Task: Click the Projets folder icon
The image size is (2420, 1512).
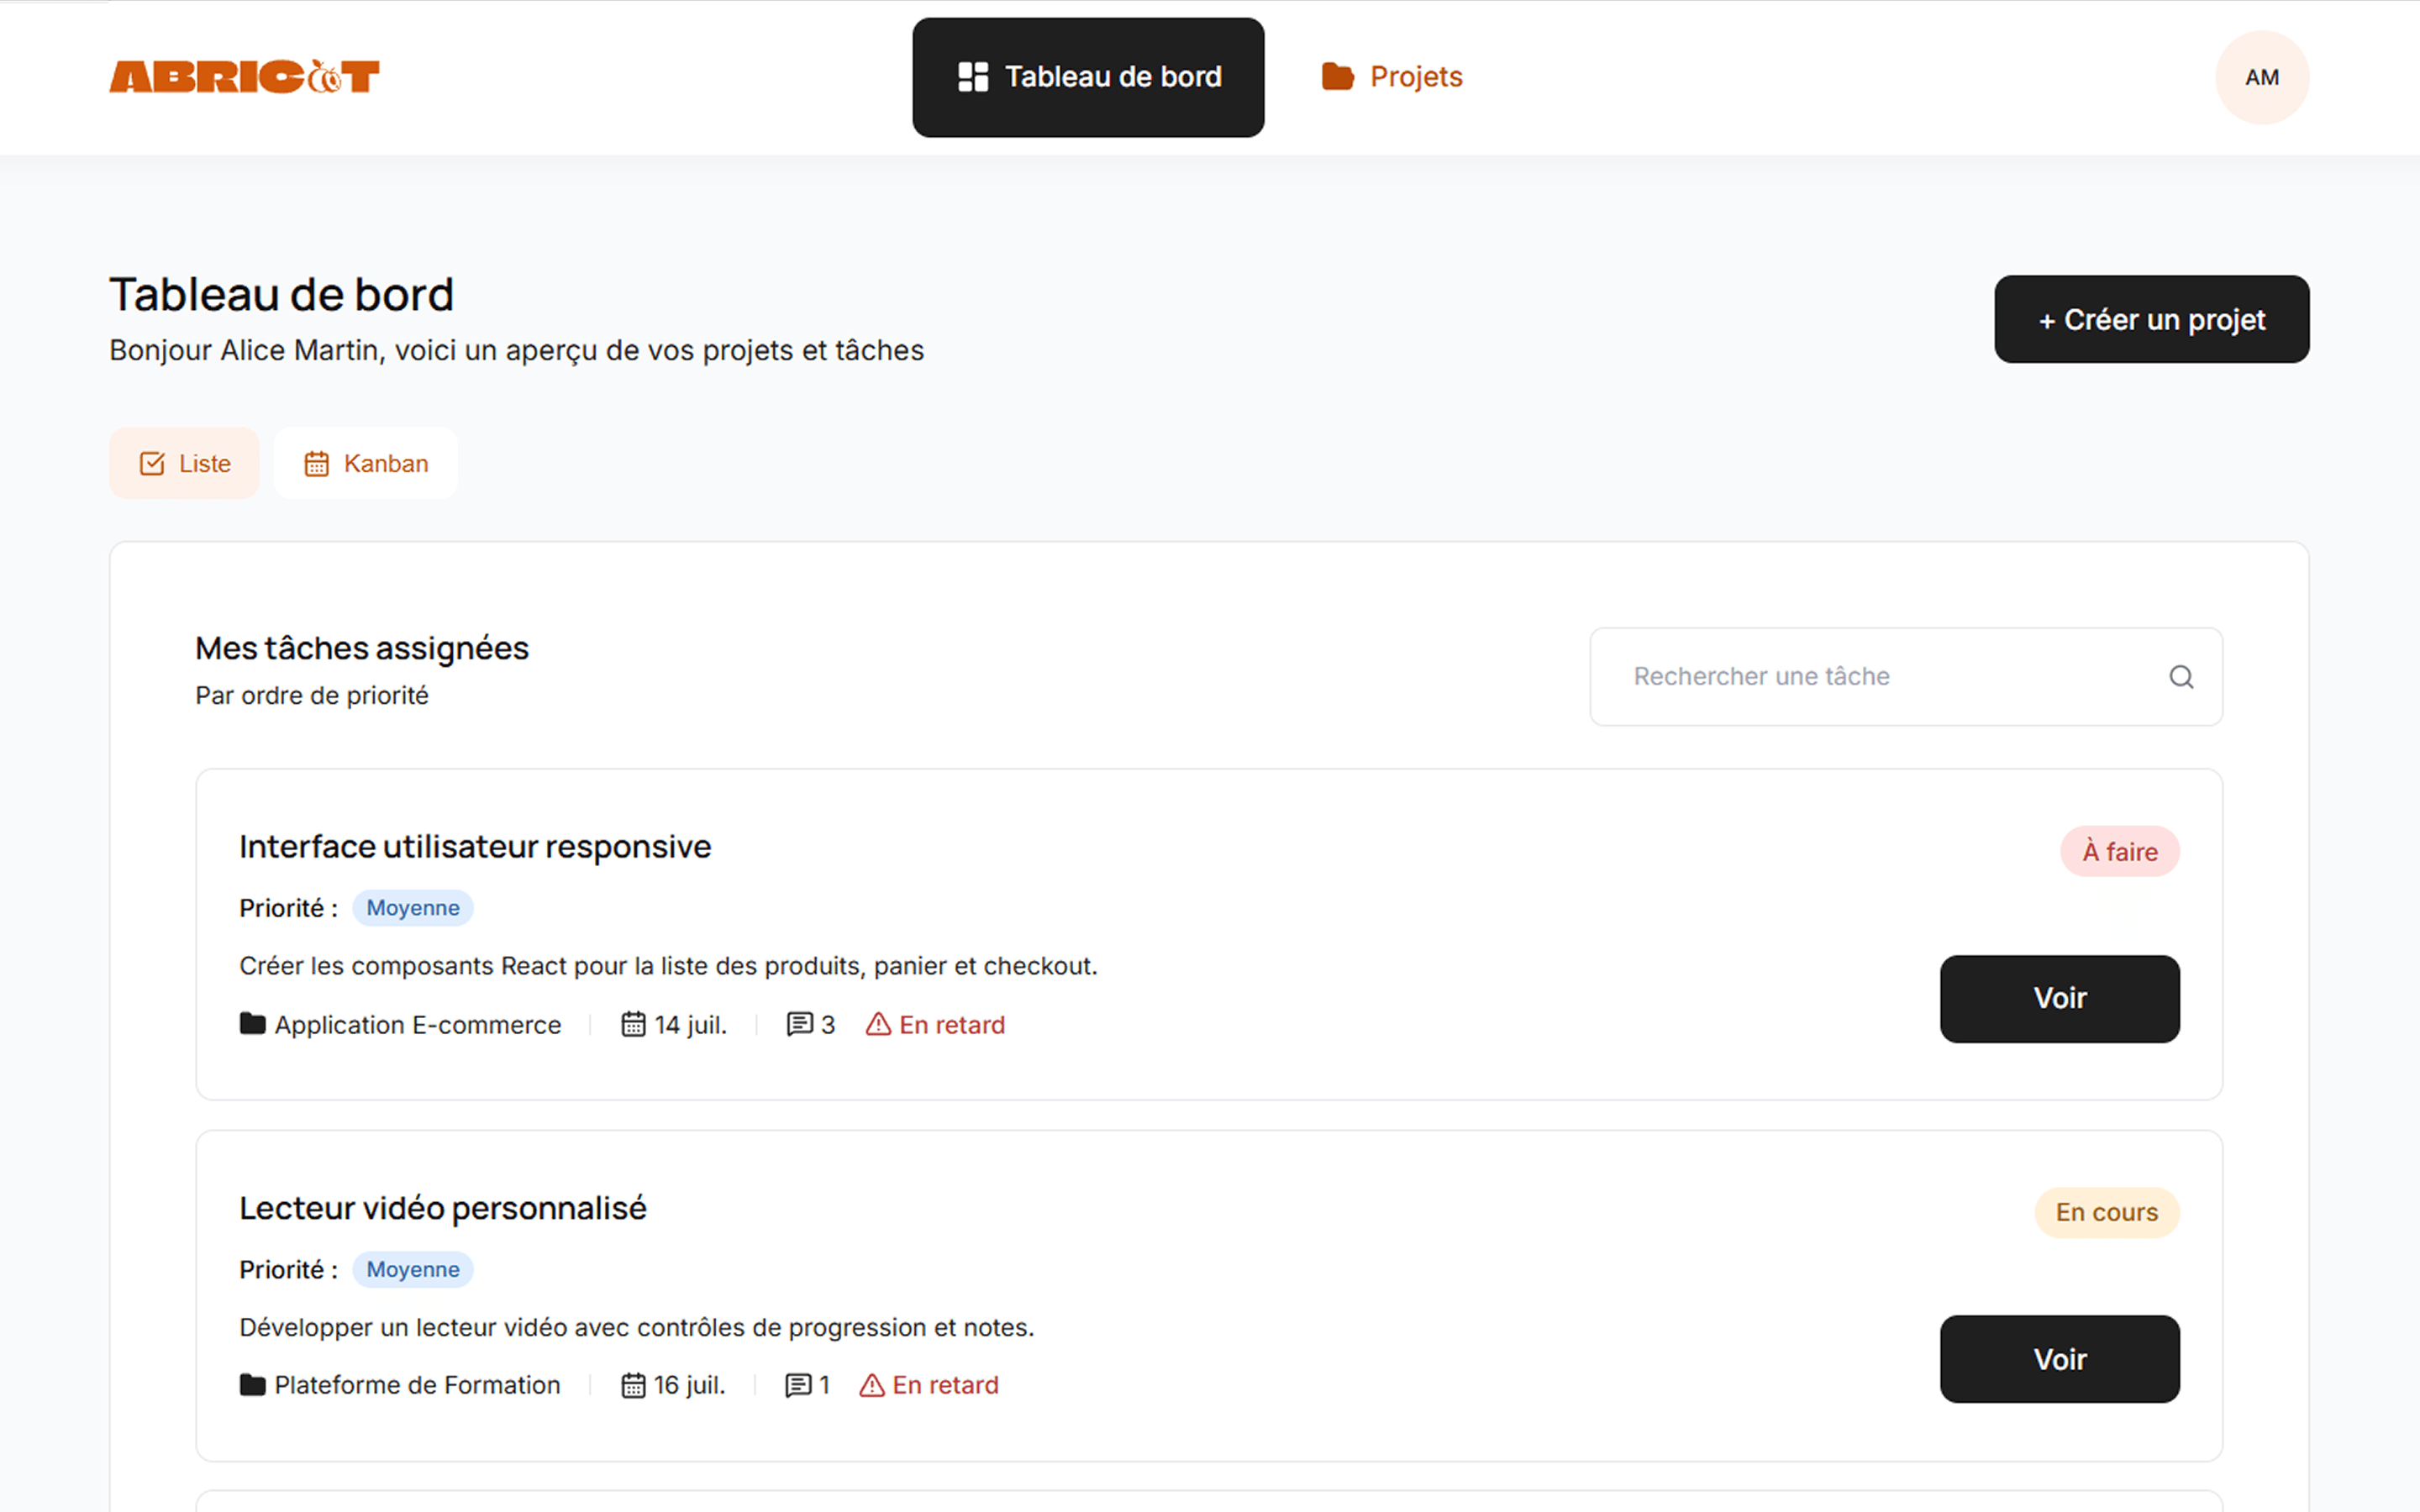Action: pyautogui.click(x=1337, y=77)
